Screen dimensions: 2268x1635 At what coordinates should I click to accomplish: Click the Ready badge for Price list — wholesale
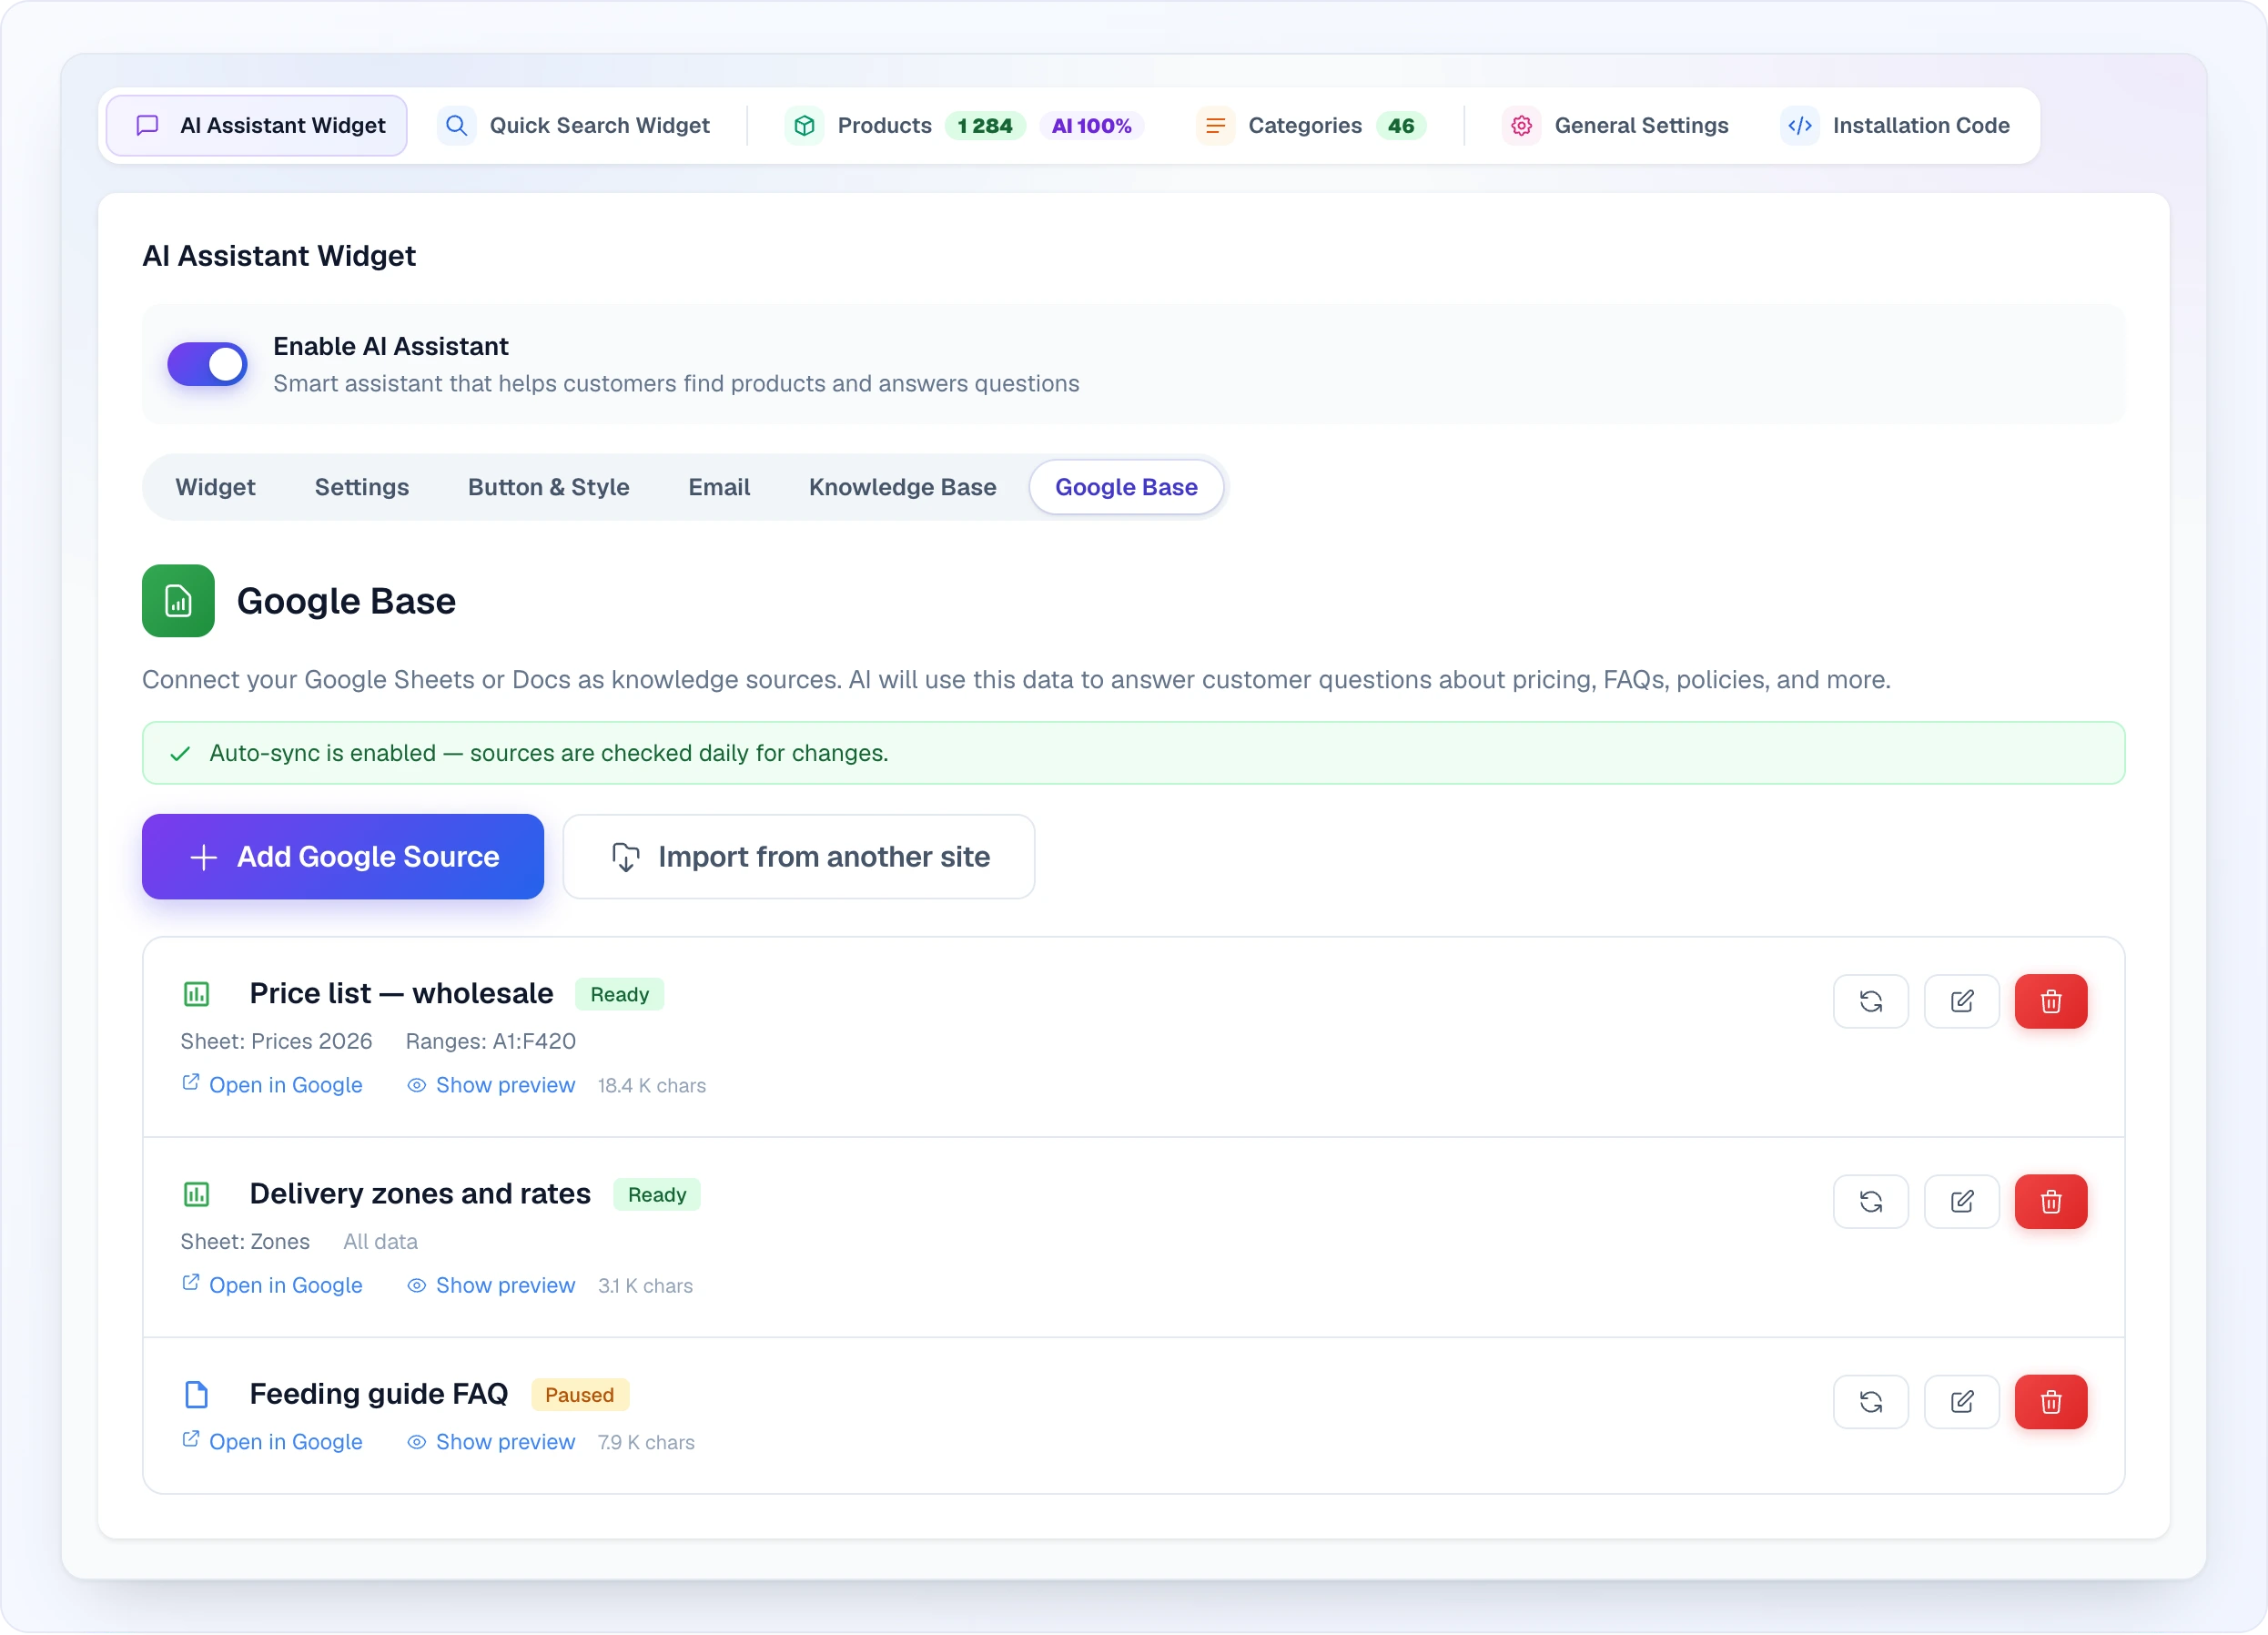(619, 995)
